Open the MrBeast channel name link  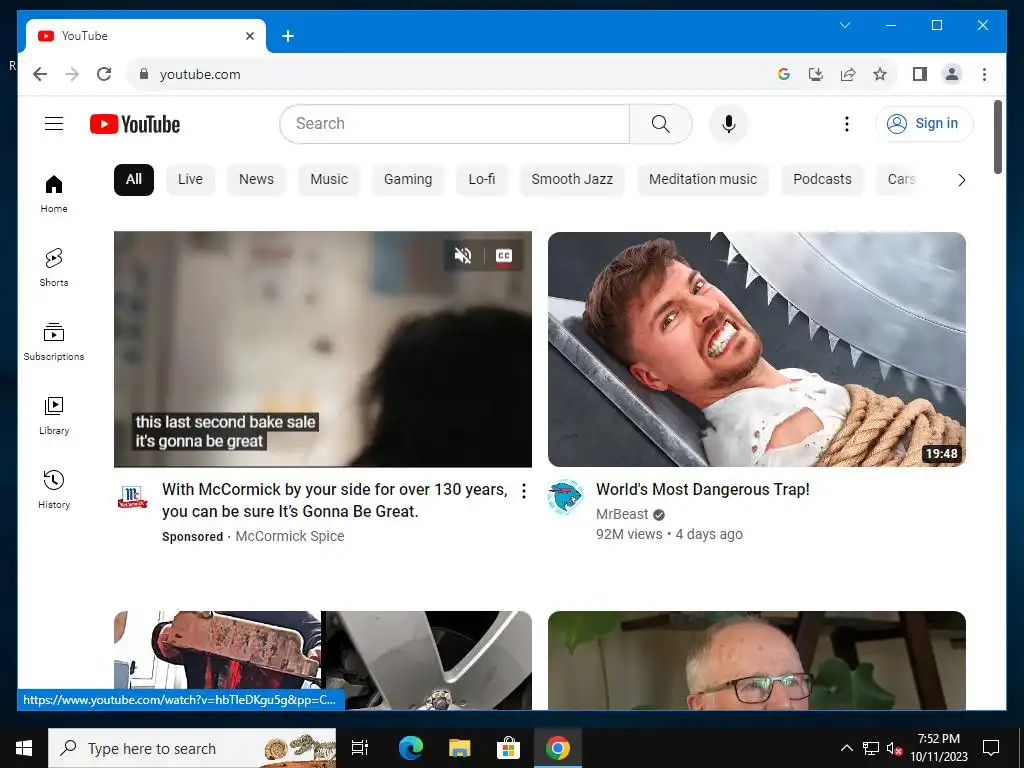tap(622, 515)
